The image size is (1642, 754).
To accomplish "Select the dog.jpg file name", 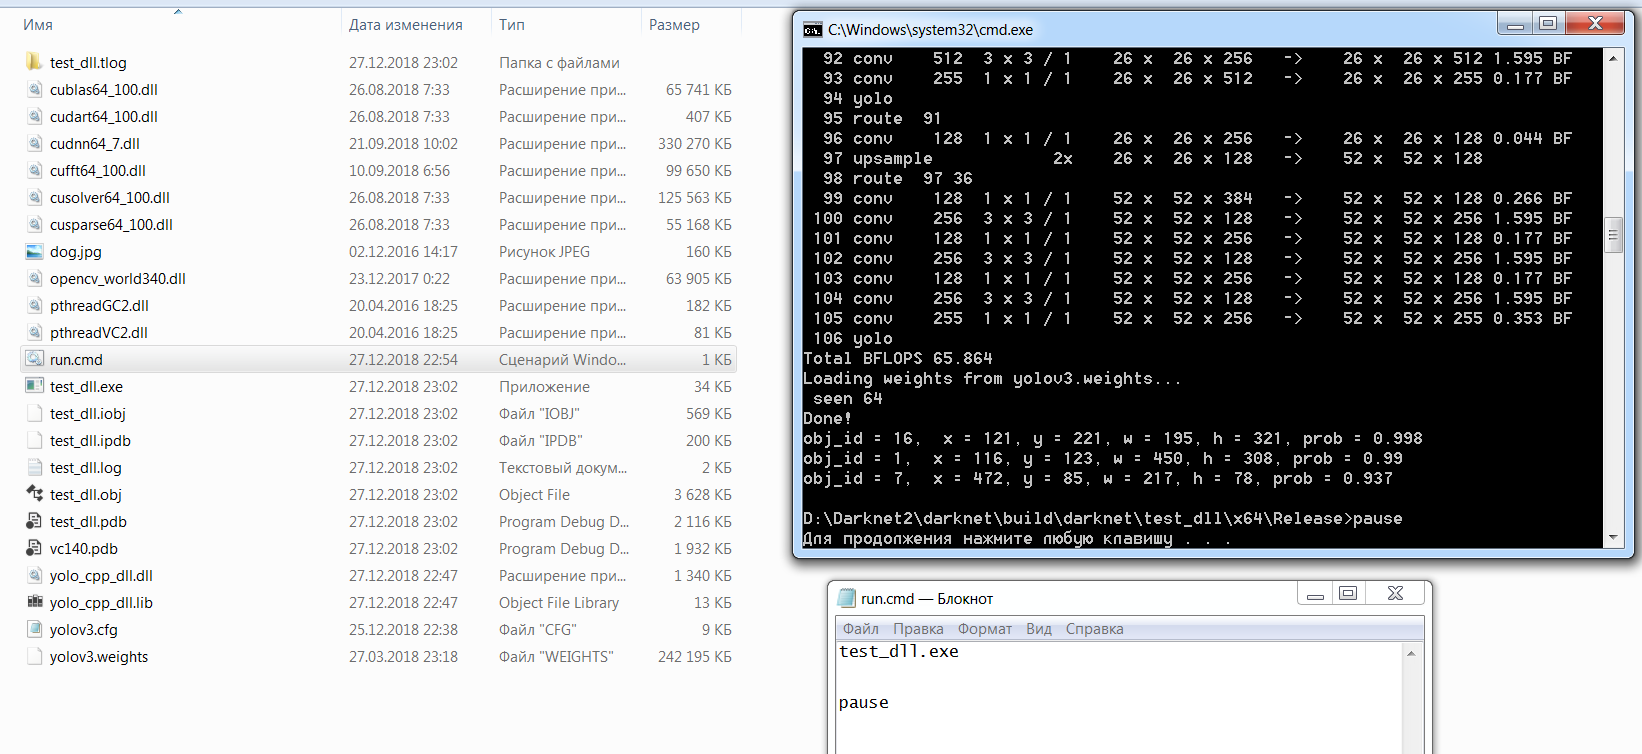I will click(x=76, y=252).
